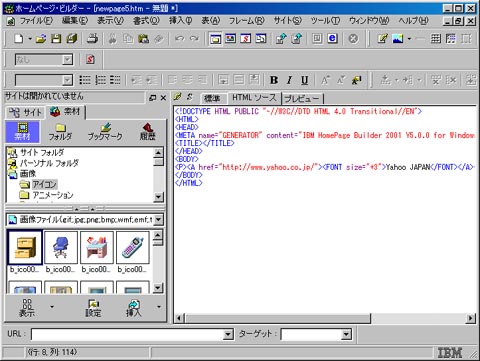Click the Redo arrow icon
Image resolution: width=480 pixels, height=361 pixels.
pyautogui.click(x=194, y=39)
